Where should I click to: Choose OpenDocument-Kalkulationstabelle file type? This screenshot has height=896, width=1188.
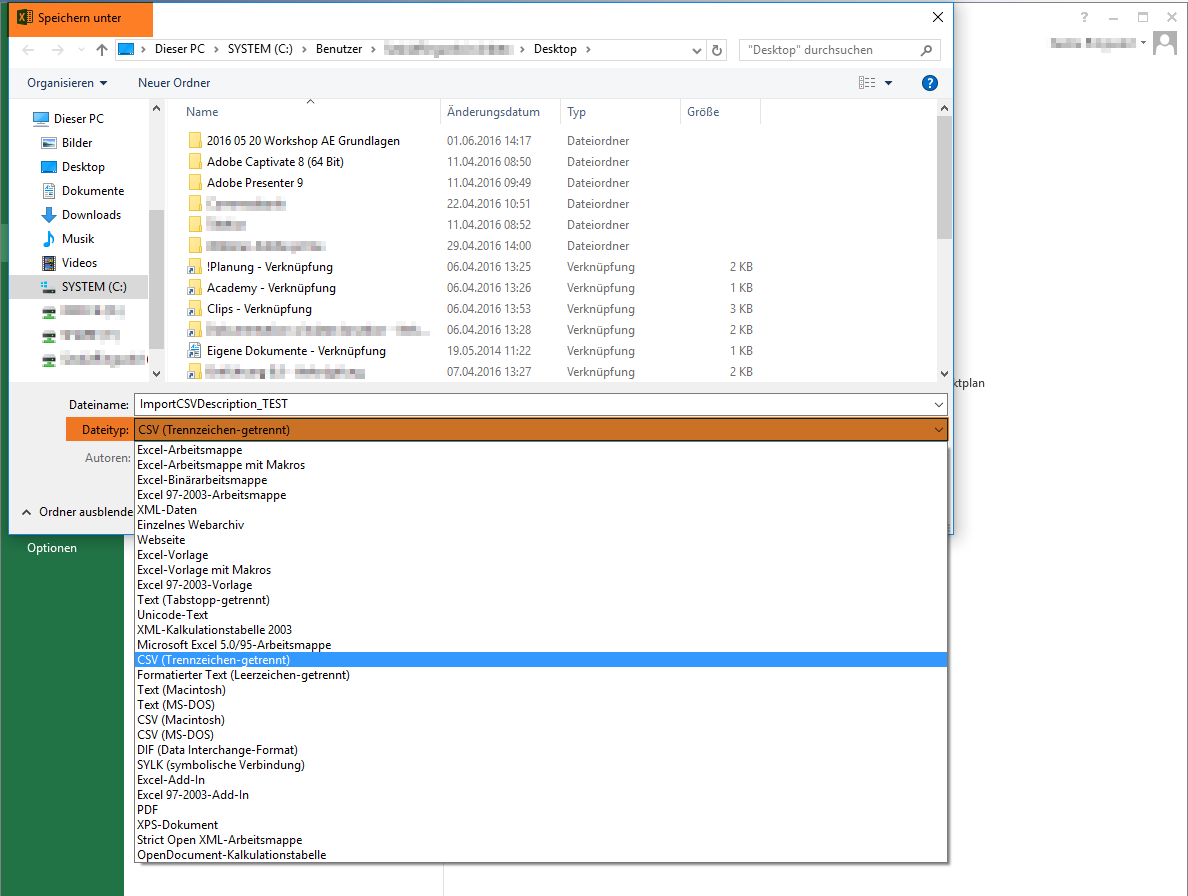point(541,855)
